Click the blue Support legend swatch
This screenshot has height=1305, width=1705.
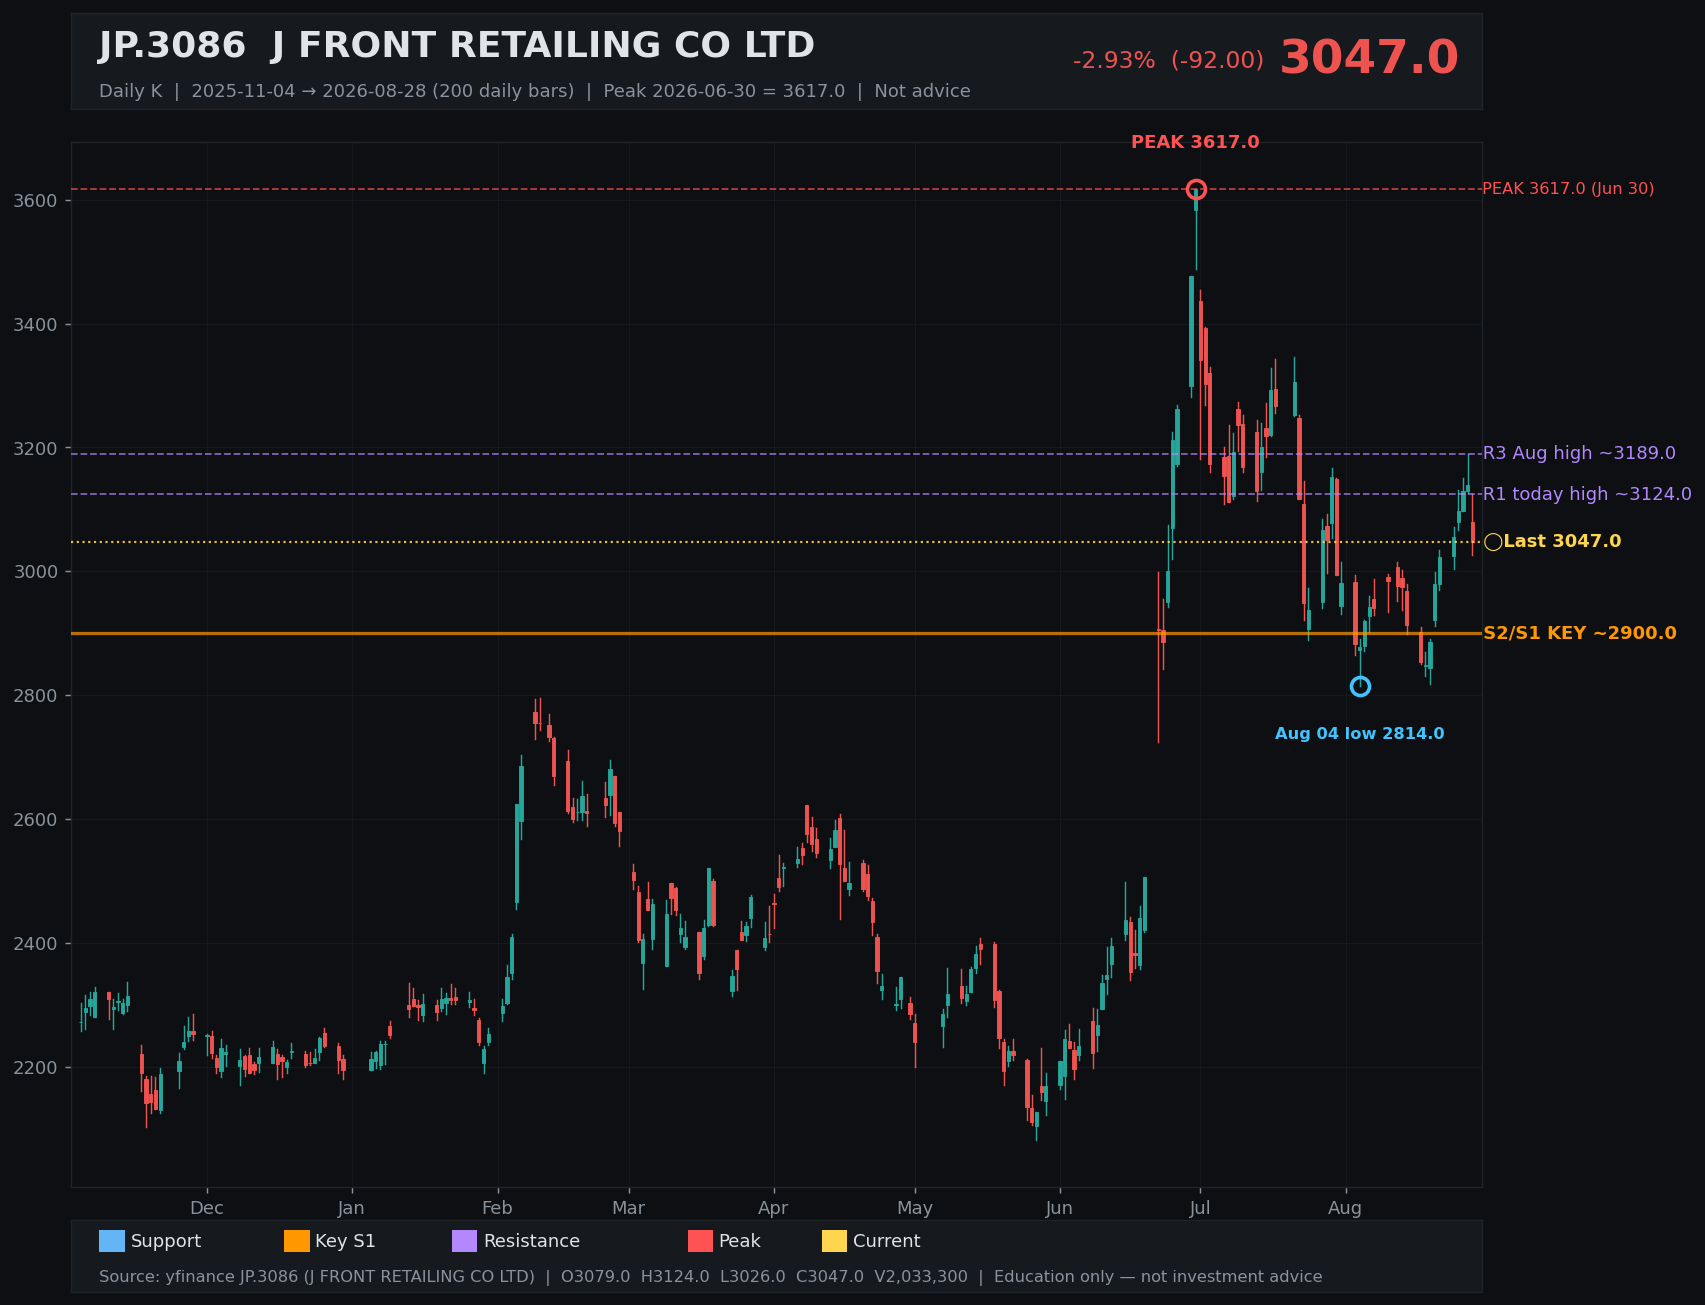(112, 1241)
